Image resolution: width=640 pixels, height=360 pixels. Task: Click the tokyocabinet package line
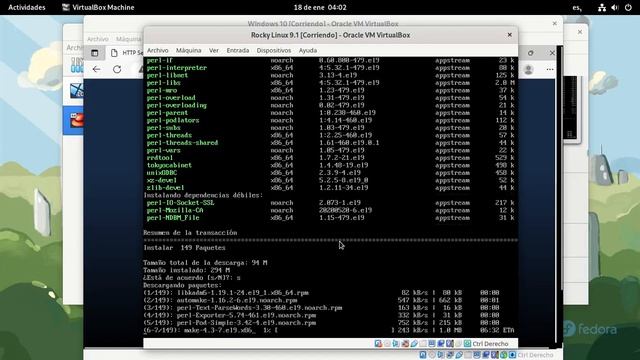(330, 165)
